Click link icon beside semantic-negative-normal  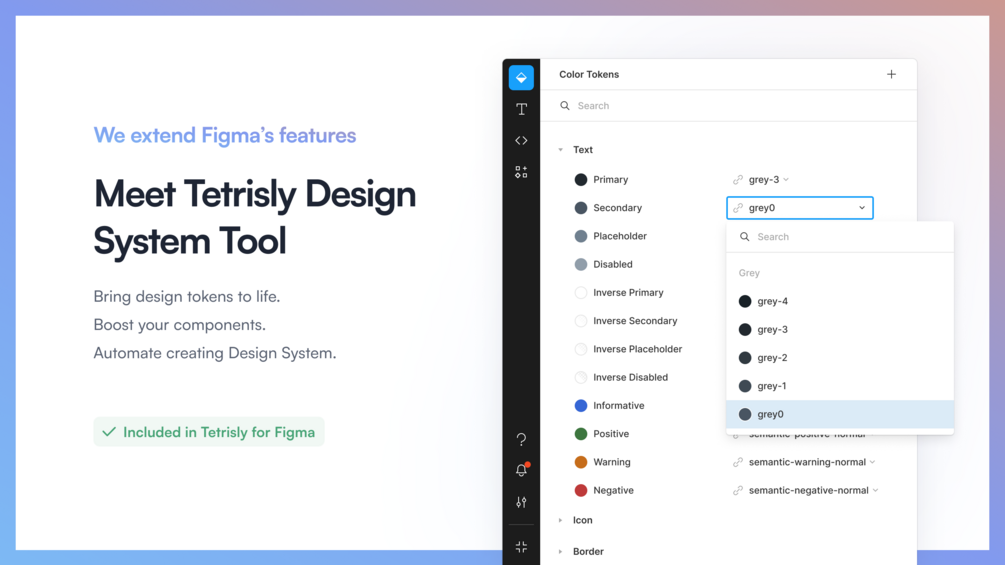pos(738,490)
